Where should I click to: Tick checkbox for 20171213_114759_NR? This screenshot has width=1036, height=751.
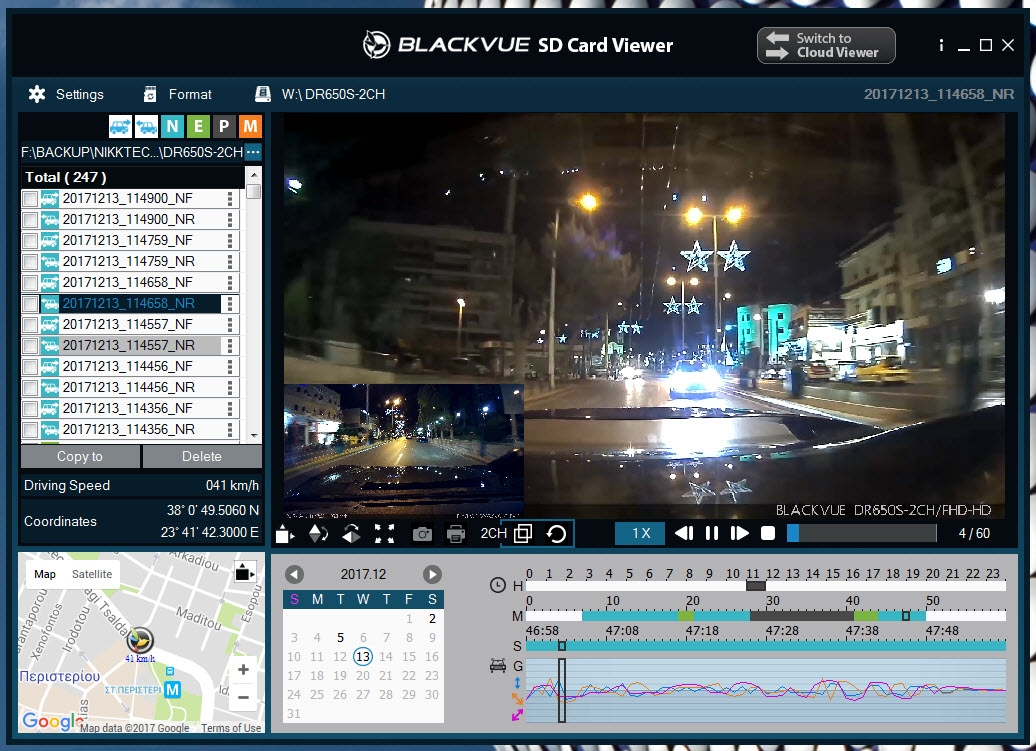[30, 262]
